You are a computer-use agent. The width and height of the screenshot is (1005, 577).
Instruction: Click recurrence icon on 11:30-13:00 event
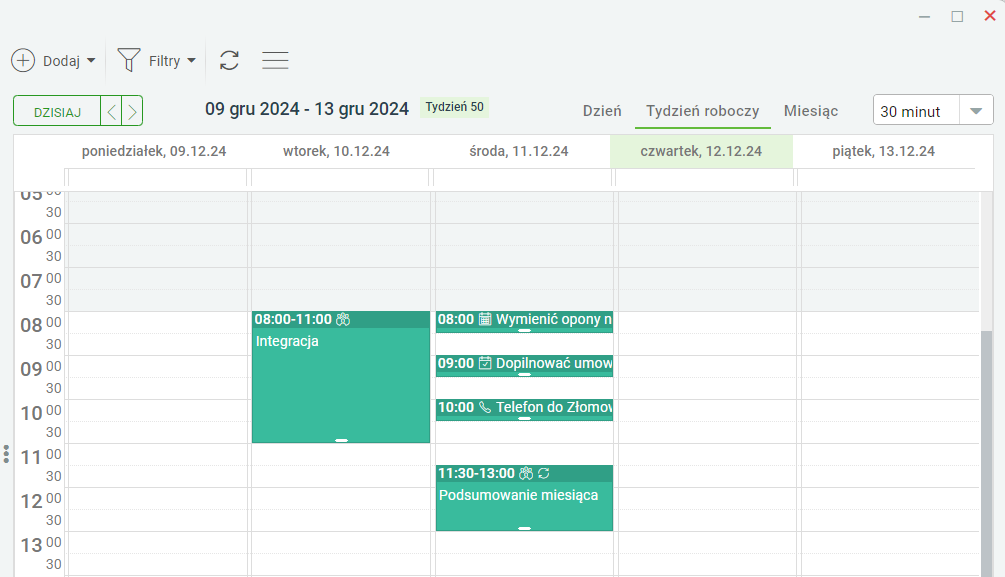click(x=544, y=473)
